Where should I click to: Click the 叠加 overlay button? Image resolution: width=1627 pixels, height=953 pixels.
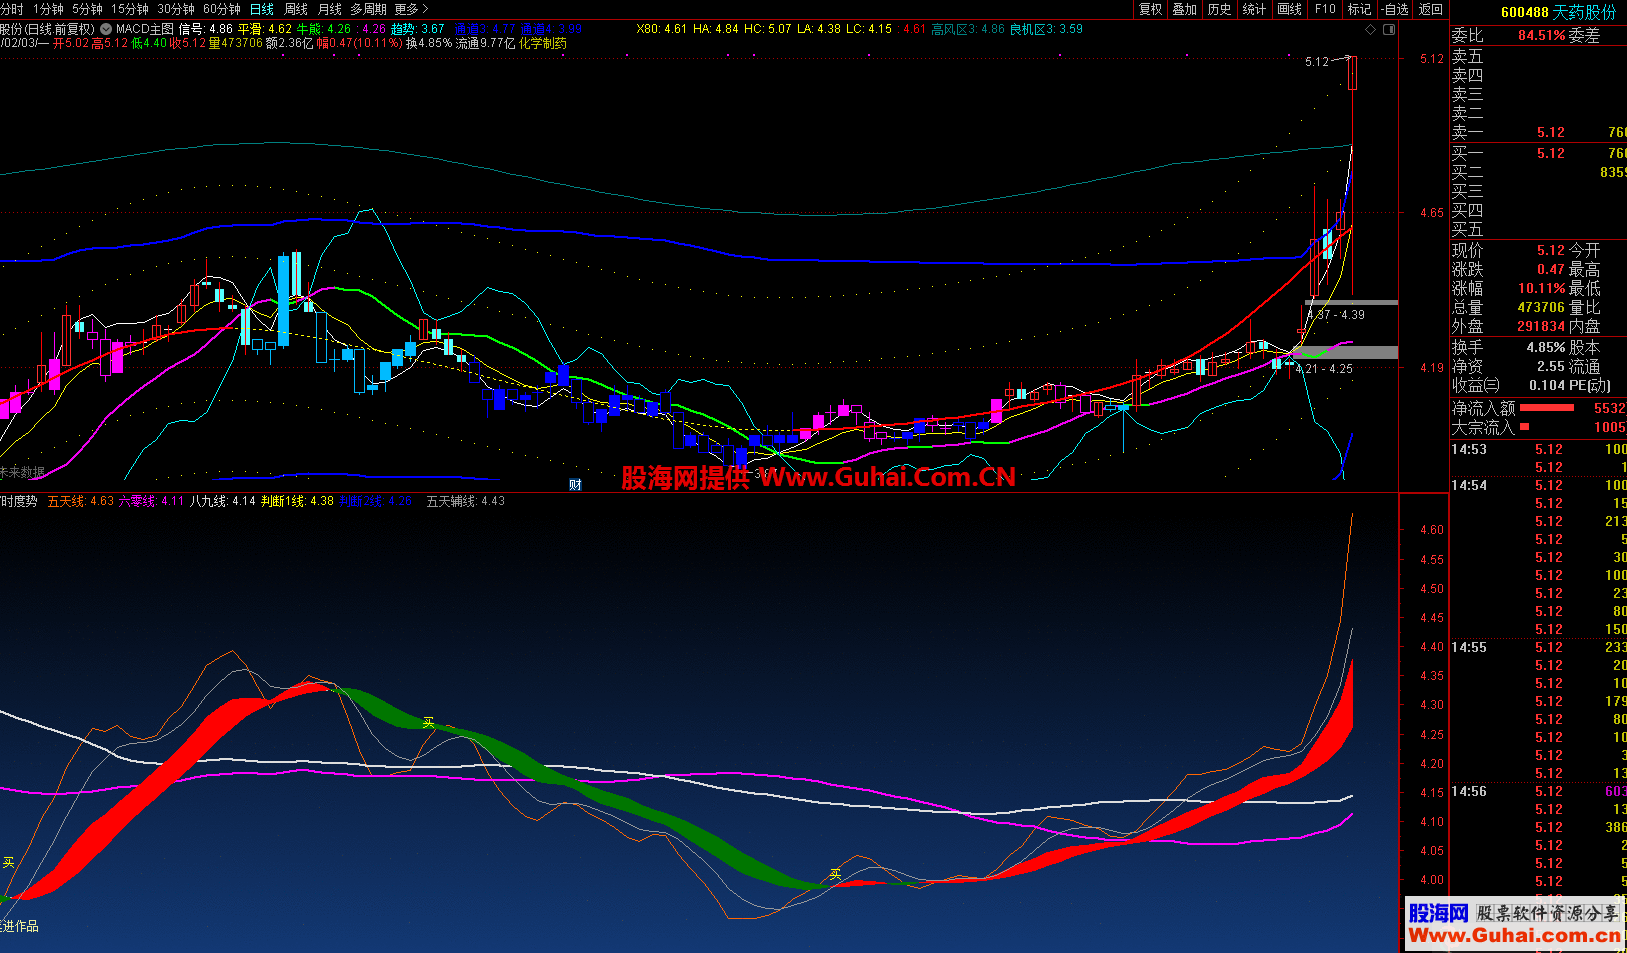pos(1185,9)
